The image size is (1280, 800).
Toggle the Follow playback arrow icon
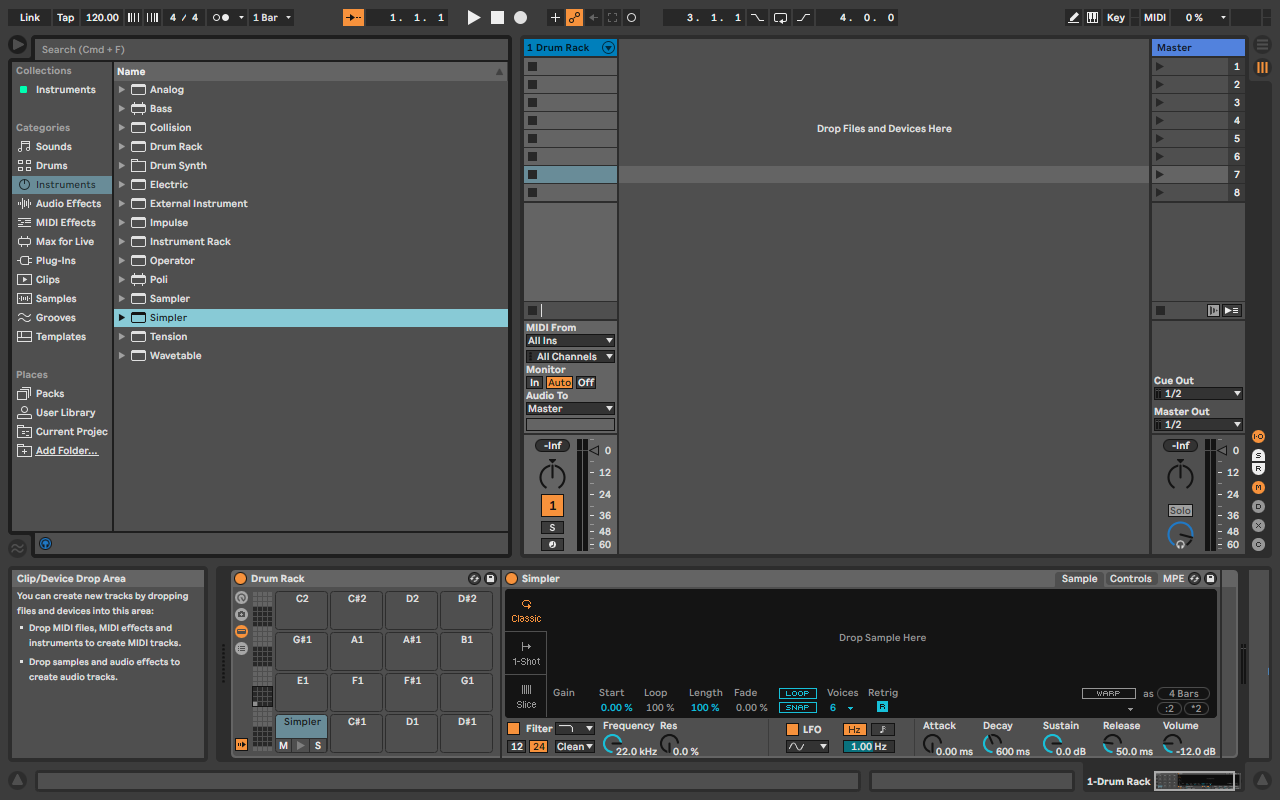(354, 17)
